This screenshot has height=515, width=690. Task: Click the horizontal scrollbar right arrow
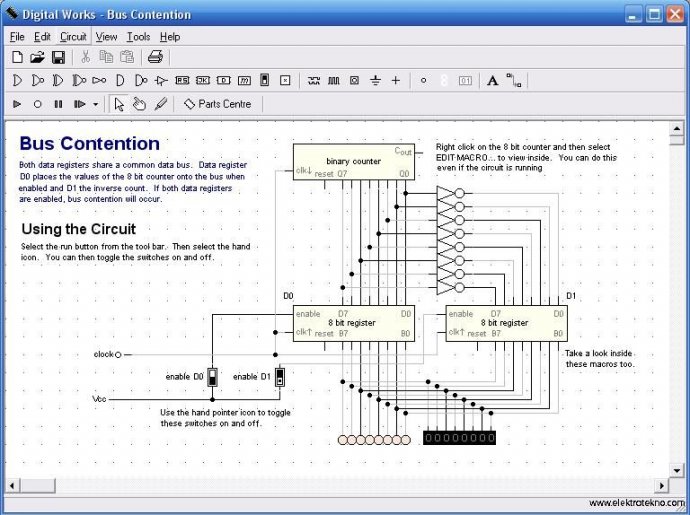(661, 486)
